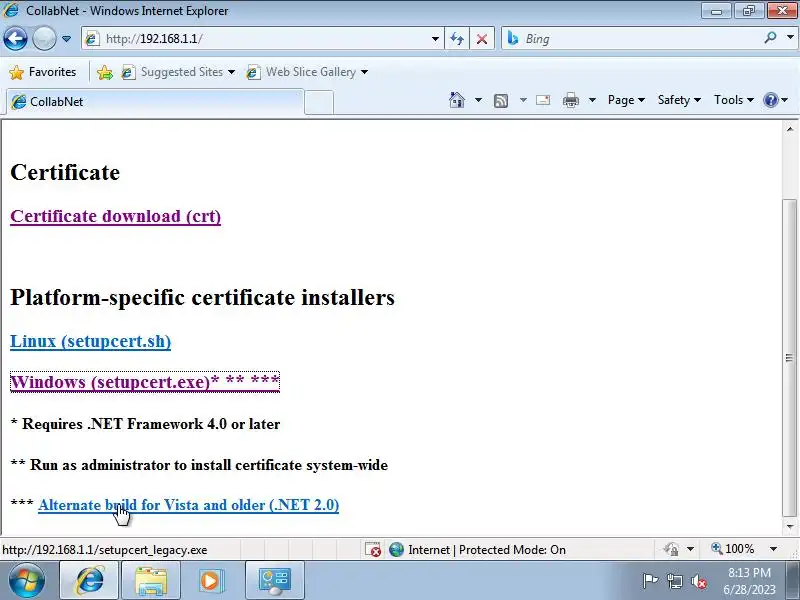Open the Tools menu
This screenshot has width=800, height=600.
tap(733, 100)
